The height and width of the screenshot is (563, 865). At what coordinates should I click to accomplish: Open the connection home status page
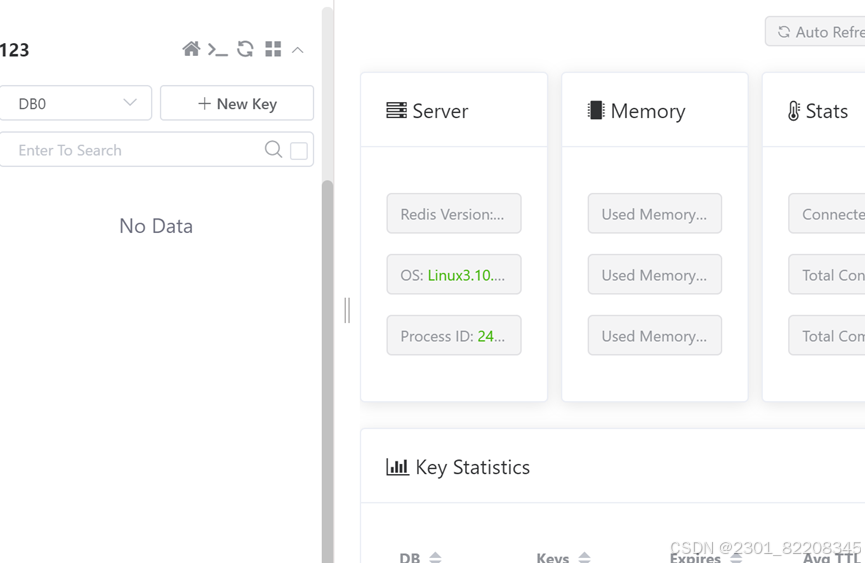(191, 49)
